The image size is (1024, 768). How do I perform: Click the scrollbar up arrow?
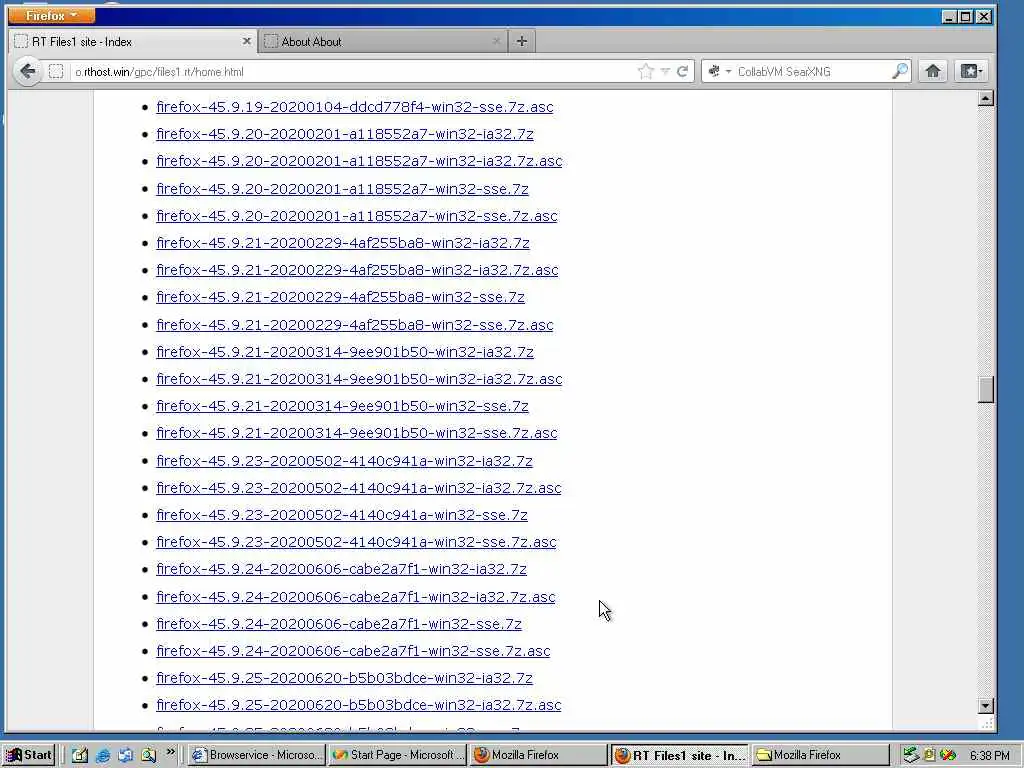[986, 99]
